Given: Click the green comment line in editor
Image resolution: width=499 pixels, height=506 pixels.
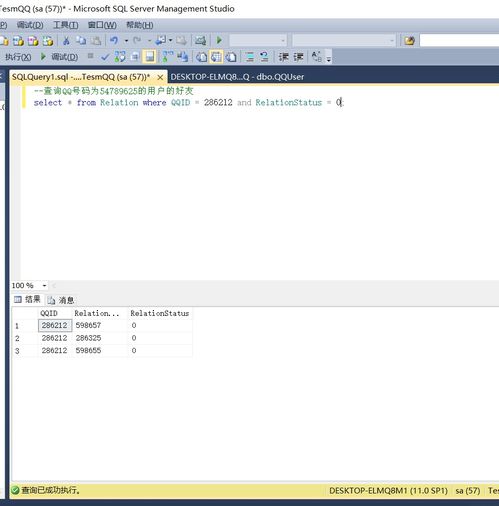Looking at the screenshot, I should click(x=114, y=91).
